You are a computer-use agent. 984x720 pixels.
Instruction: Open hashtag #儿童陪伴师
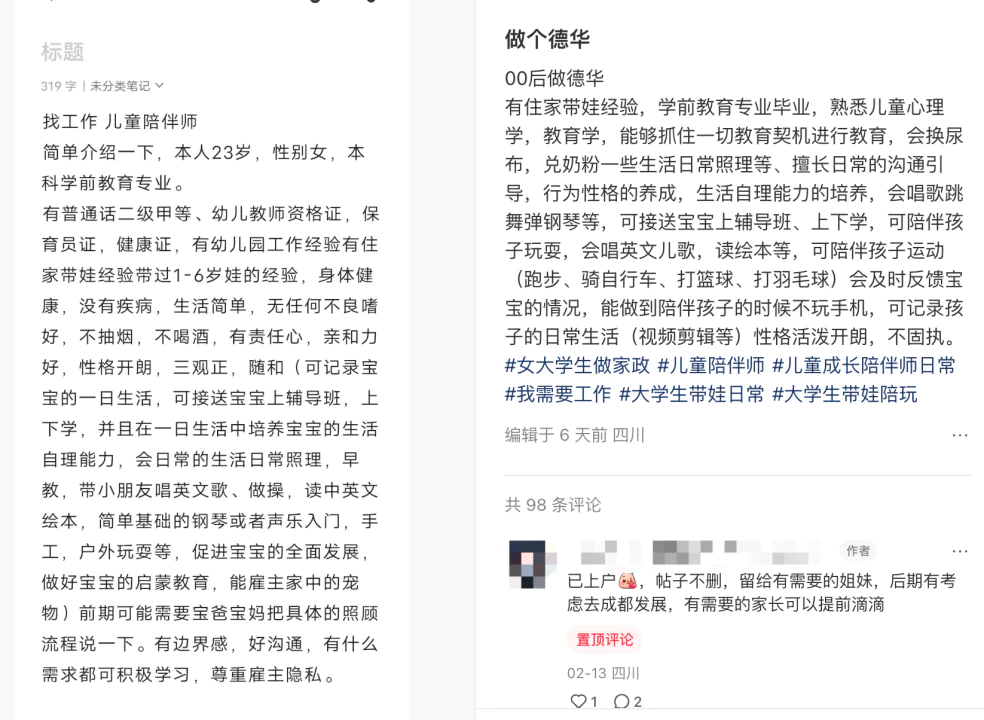coord(710,365)
